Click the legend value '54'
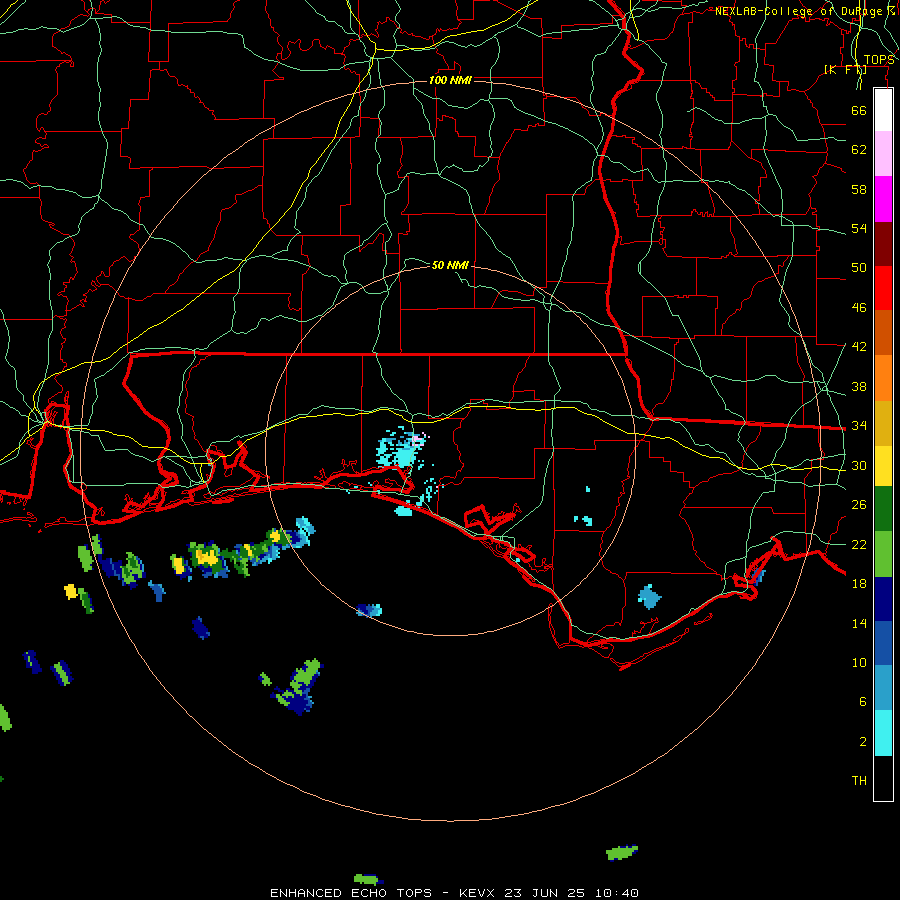The height and width of the screenshot is (900, 900). (x=859, y=228)
